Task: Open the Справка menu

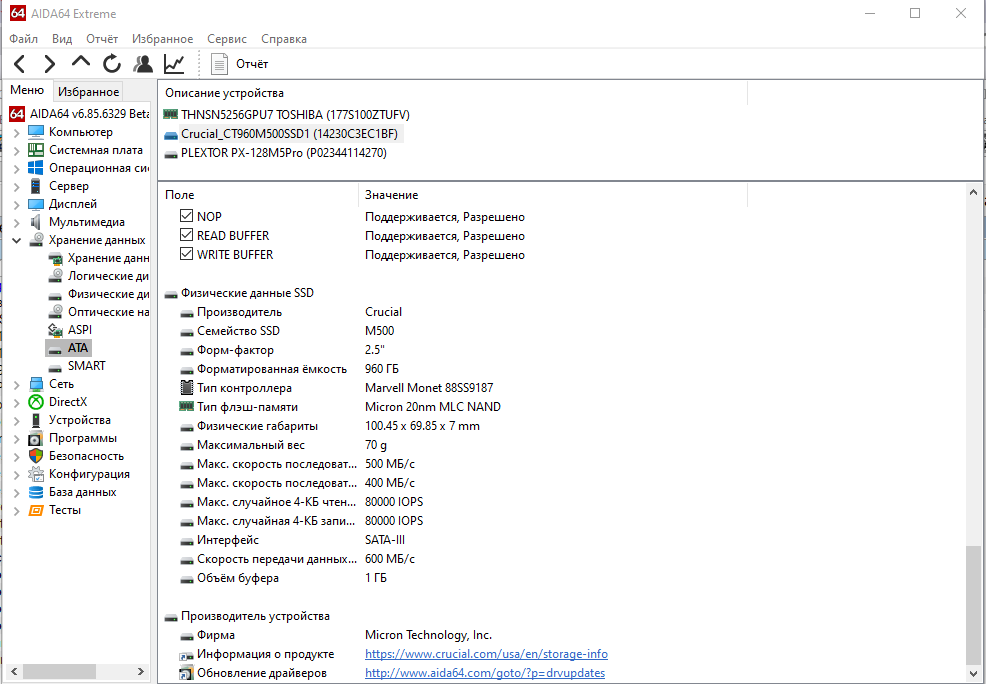Action: 284,39
